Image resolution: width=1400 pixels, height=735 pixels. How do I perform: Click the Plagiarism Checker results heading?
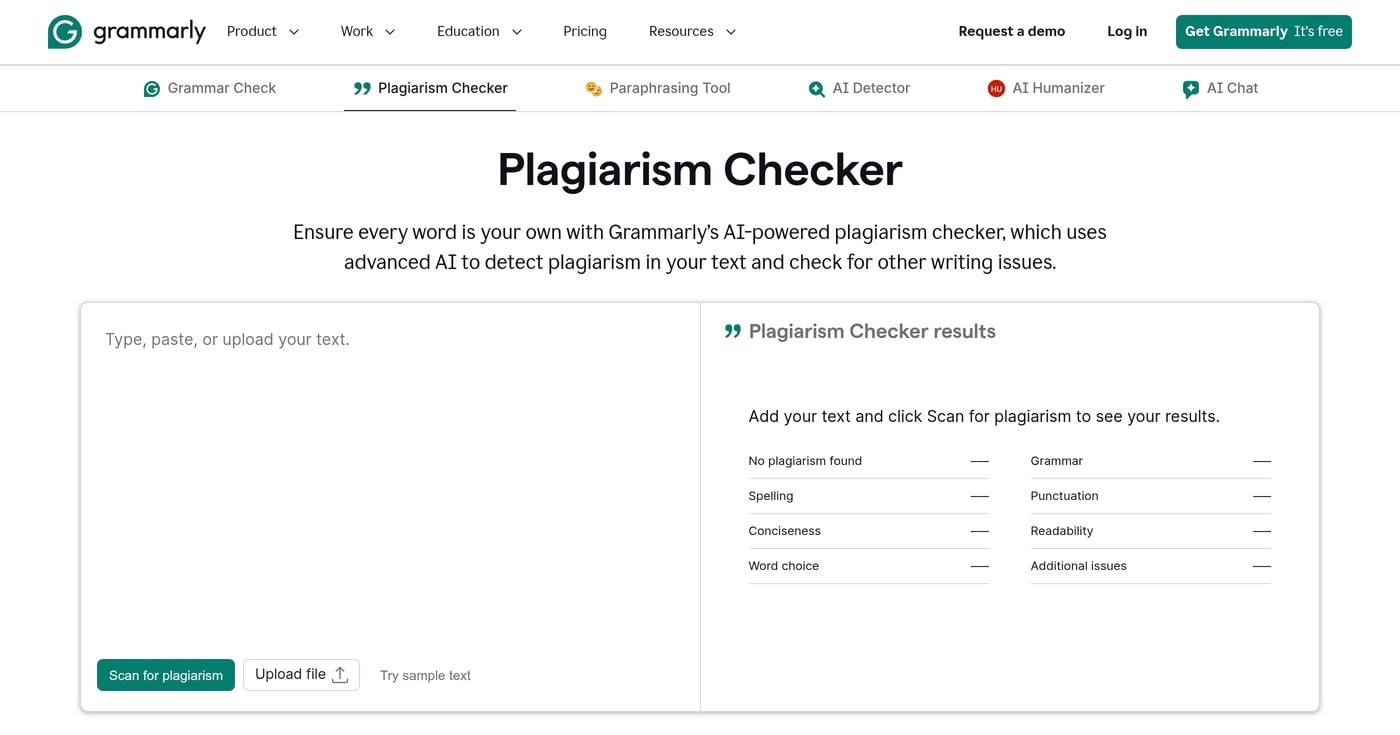coord(872,331)
